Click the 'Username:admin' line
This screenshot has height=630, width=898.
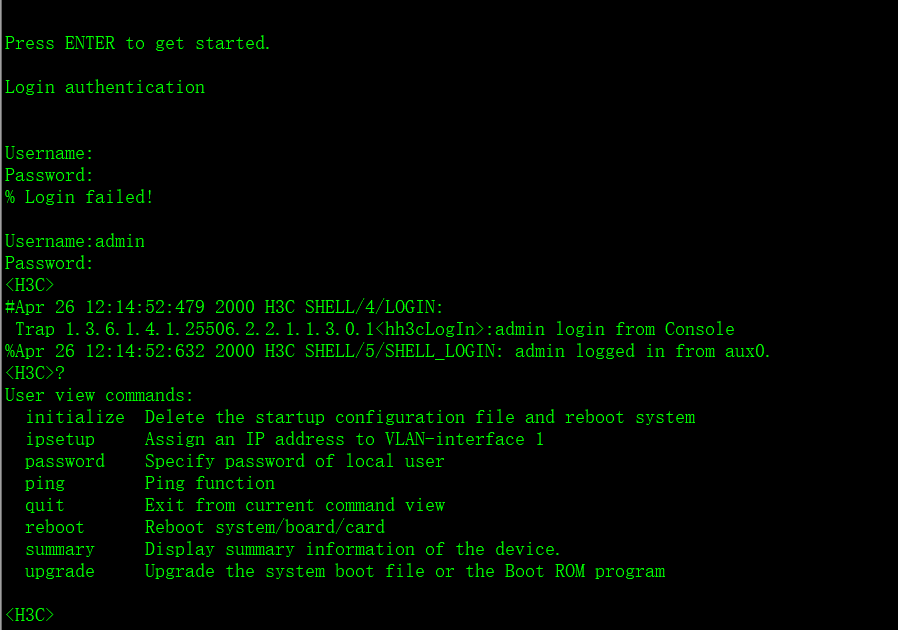(x=75, y=241)
